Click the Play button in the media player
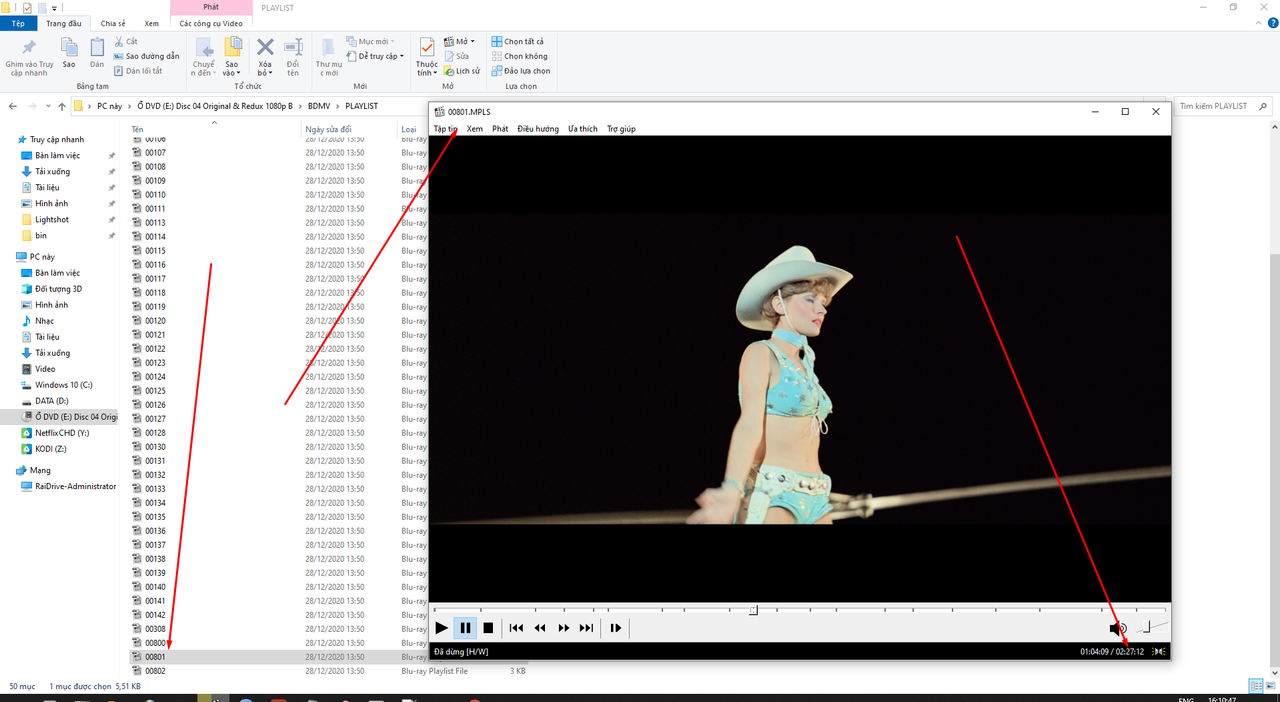Image resolution: width=1280 pixels, height=702 pixels. (441, 628)
